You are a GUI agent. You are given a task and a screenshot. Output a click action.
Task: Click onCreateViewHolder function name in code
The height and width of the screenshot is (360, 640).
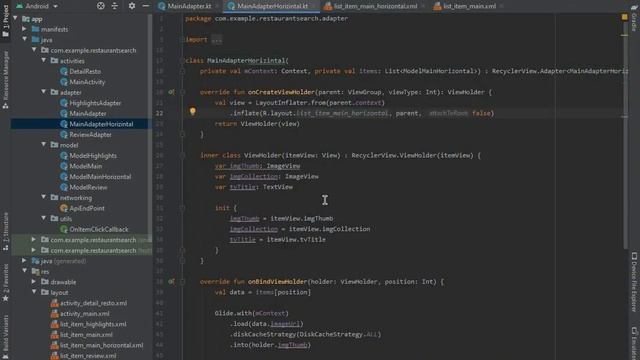281,92
